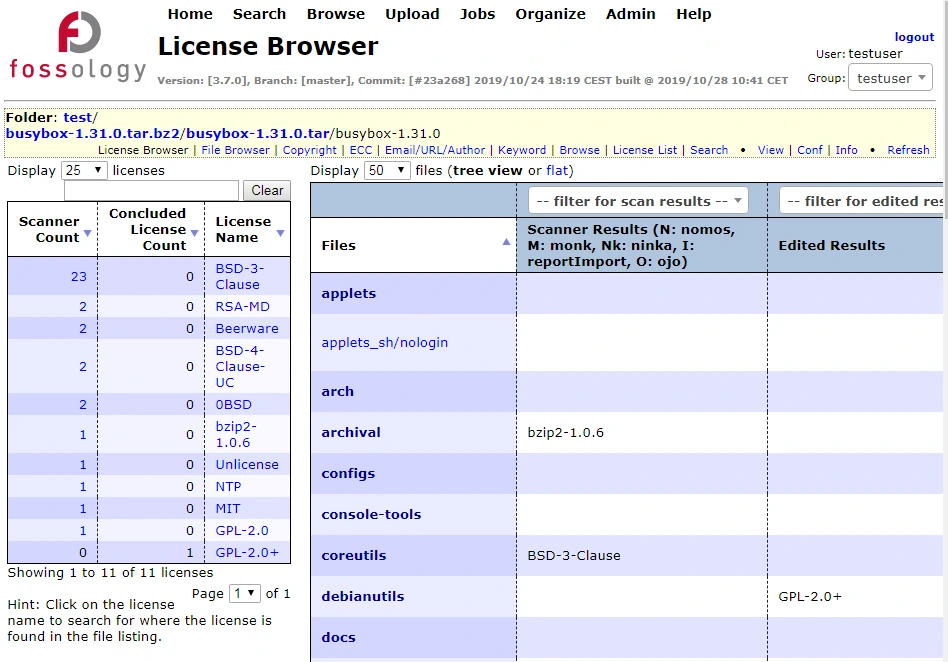Viewport: 948px width, 662px height.
Task: Open the coreutils folder
Action: 354,555
